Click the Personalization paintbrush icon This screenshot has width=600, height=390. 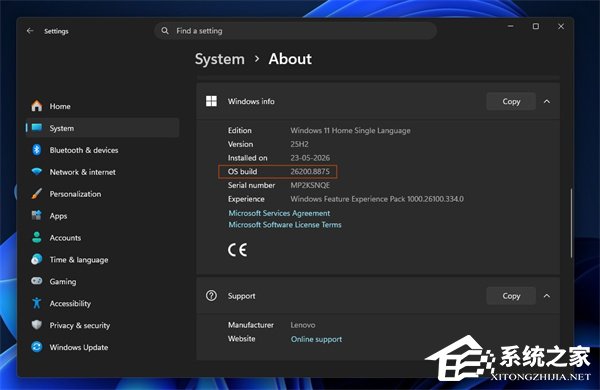click(37, 193)
